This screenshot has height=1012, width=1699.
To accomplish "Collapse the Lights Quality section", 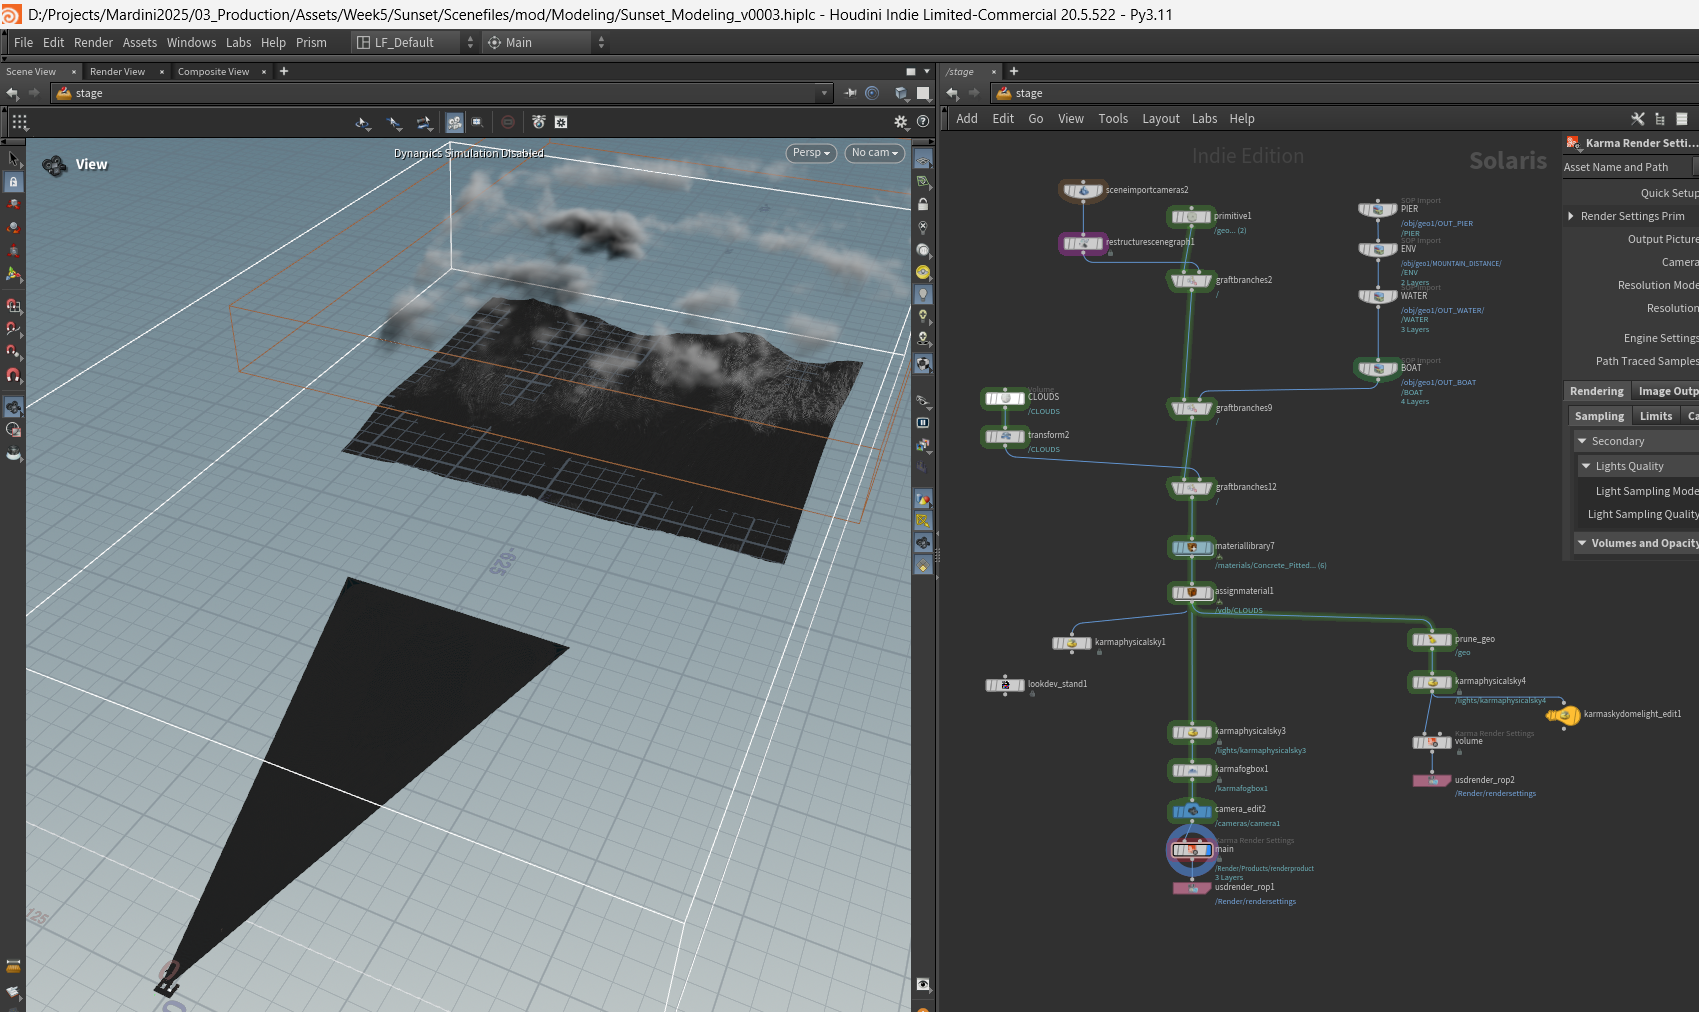I will [1586, 466].
